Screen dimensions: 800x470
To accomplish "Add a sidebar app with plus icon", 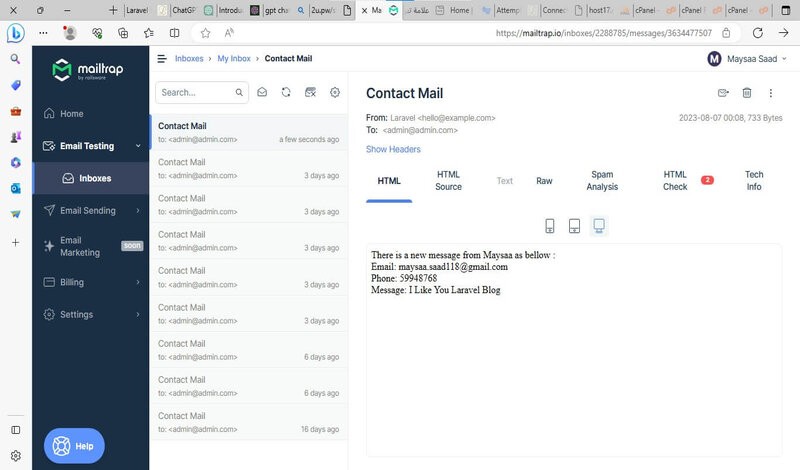I will point(15,242).
